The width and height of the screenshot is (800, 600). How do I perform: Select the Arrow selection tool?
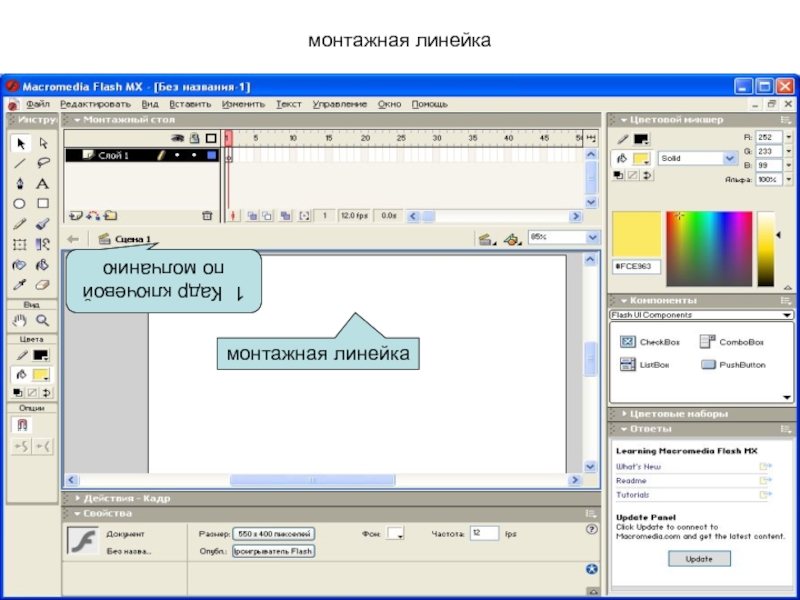pyautogui.click(x=19, y=143)
